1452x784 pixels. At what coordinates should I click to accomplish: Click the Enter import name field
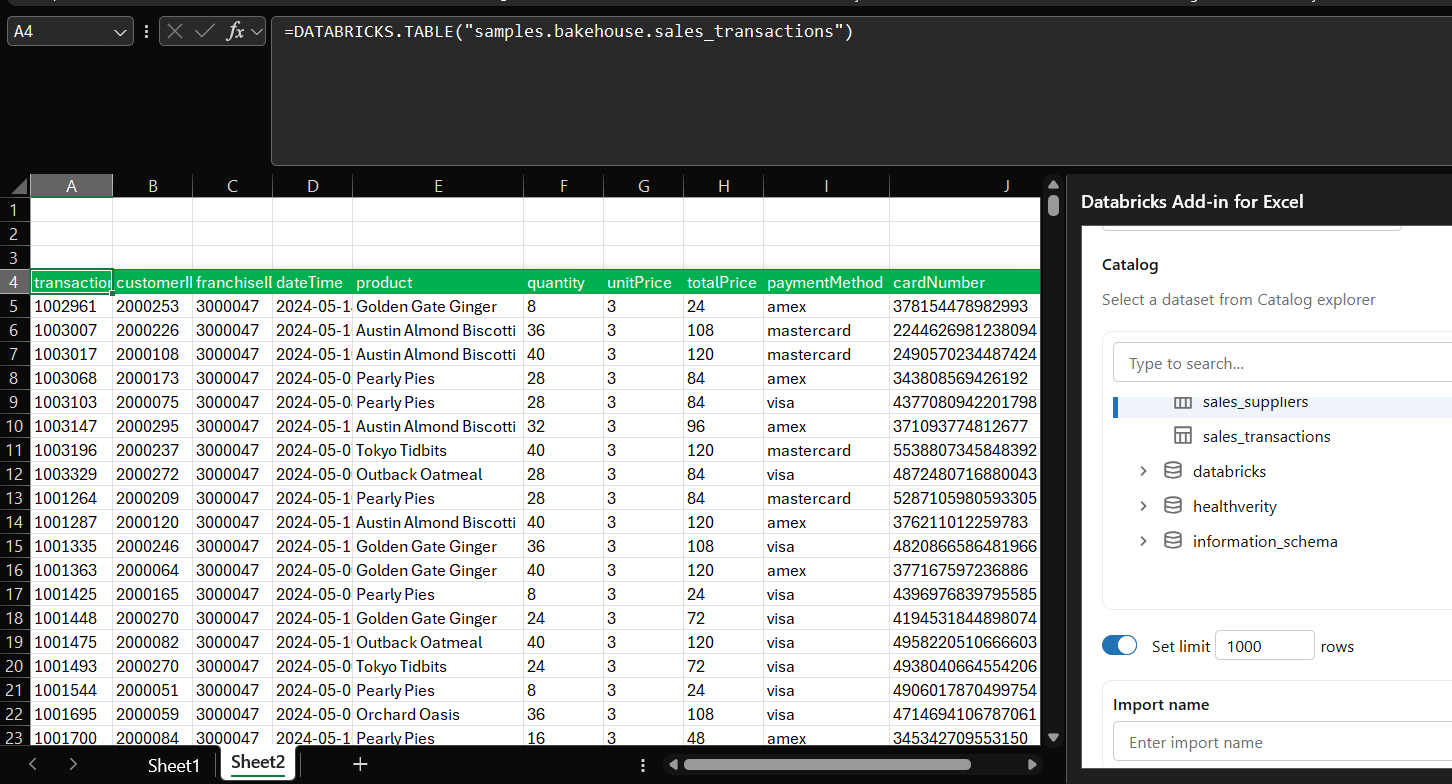[x=1283, y=742]
